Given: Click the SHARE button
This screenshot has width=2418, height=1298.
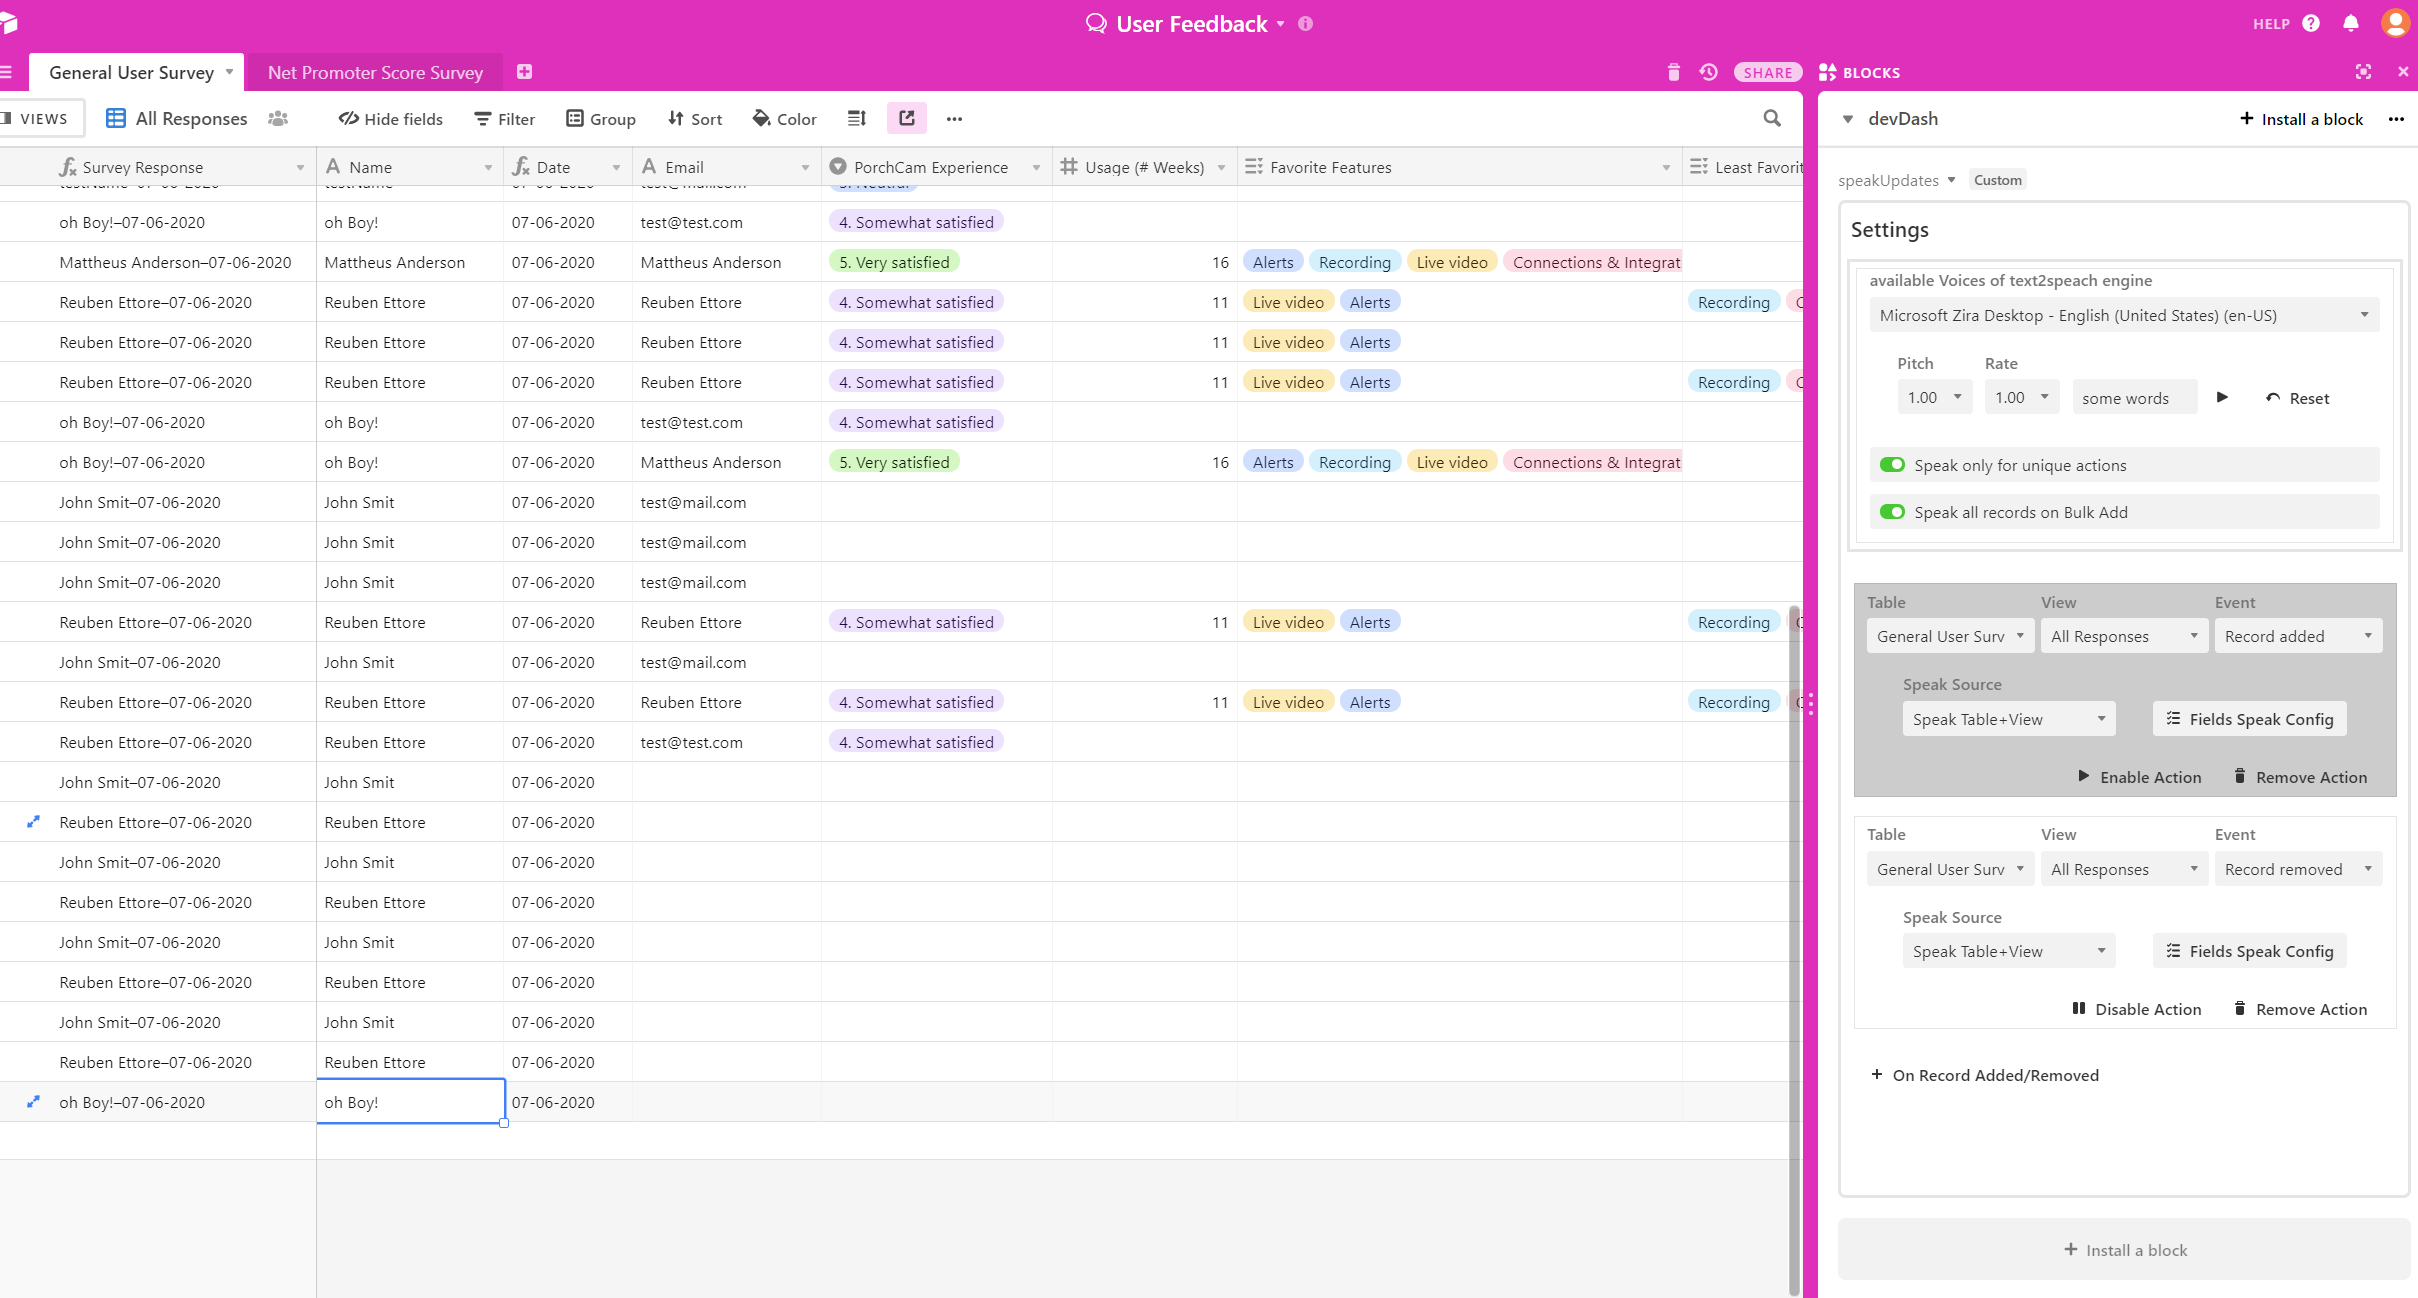Looking at the screenshot, I should tap(1767, 72).
